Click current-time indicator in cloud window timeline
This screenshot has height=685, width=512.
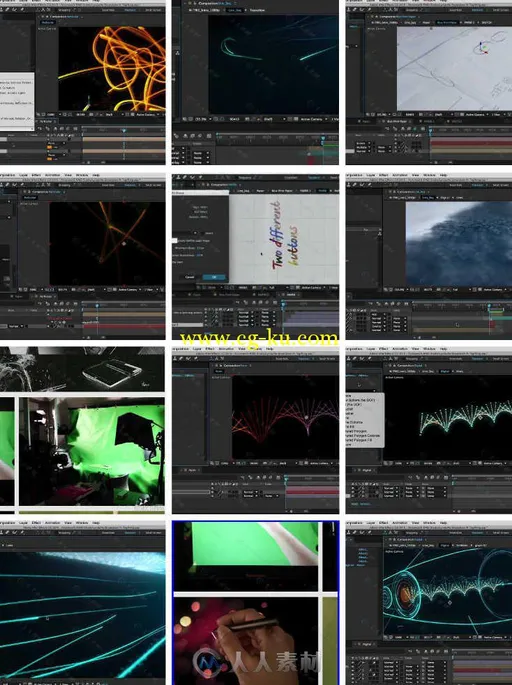[489, 305]
